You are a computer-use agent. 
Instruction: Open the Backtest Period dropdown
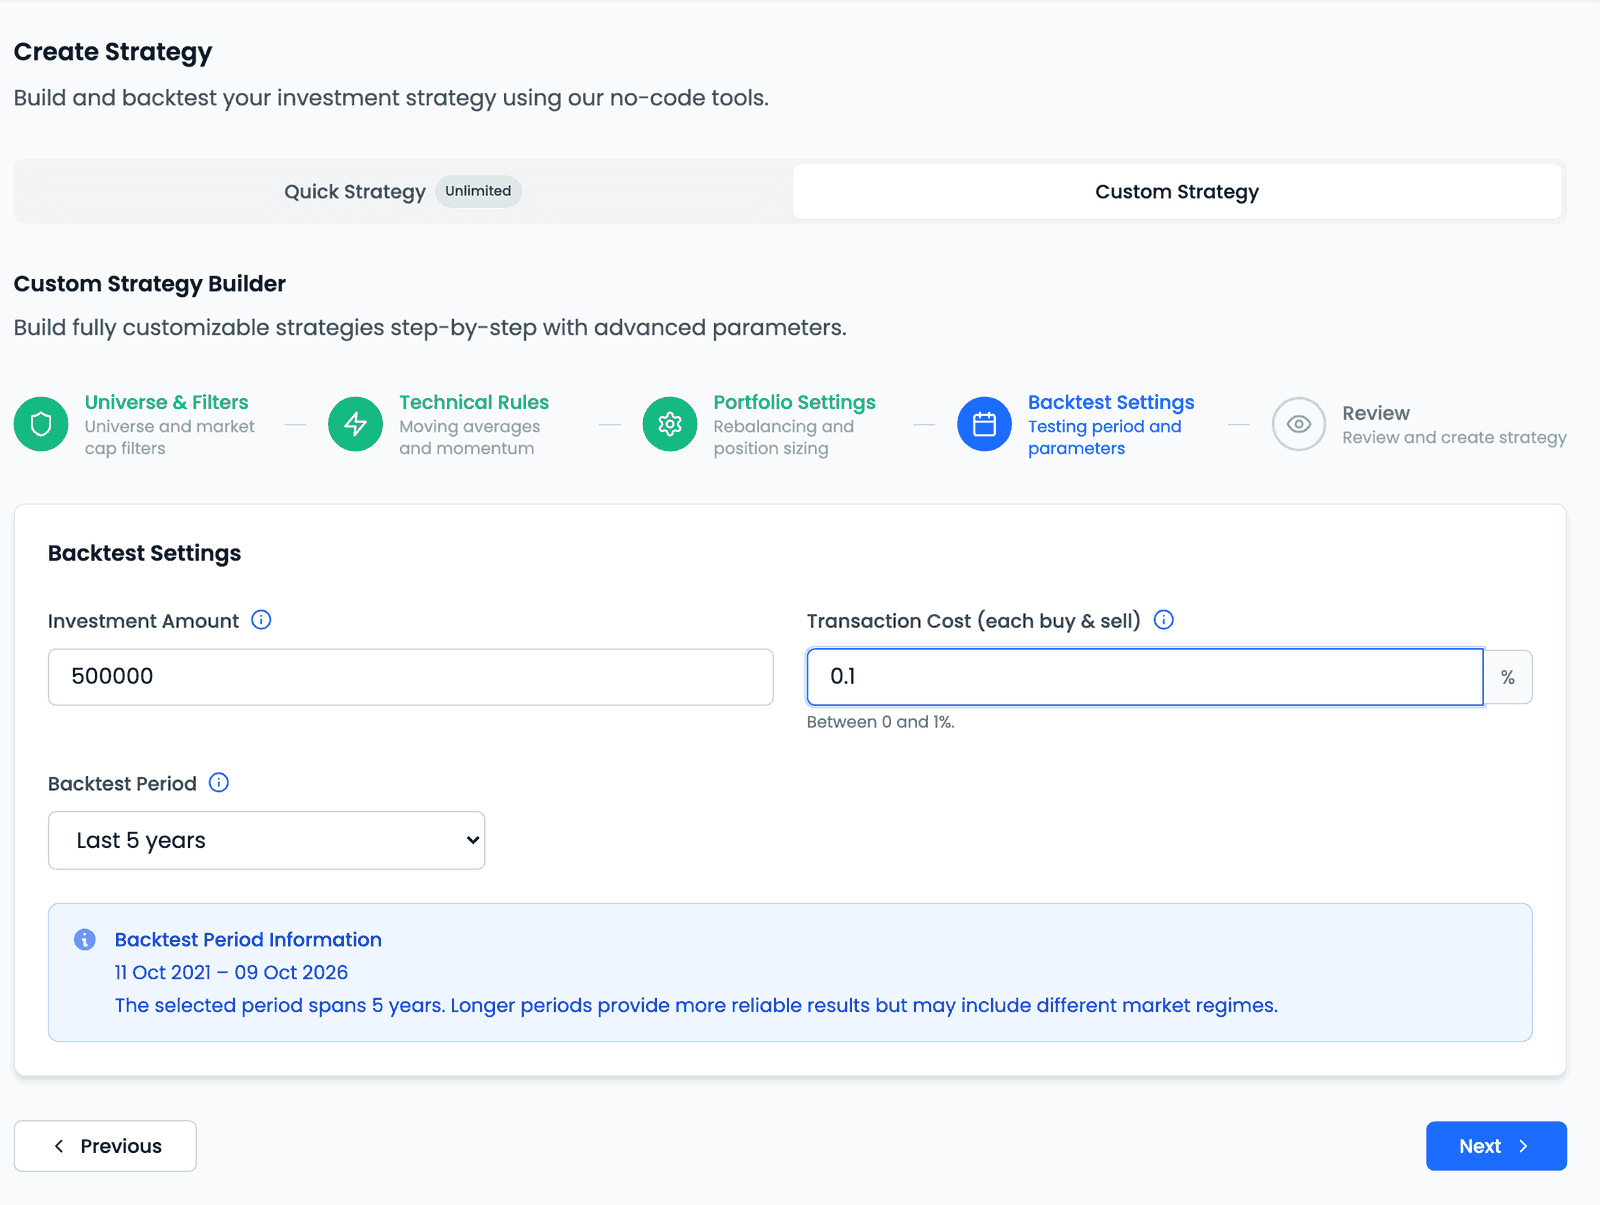click(266, 840)
